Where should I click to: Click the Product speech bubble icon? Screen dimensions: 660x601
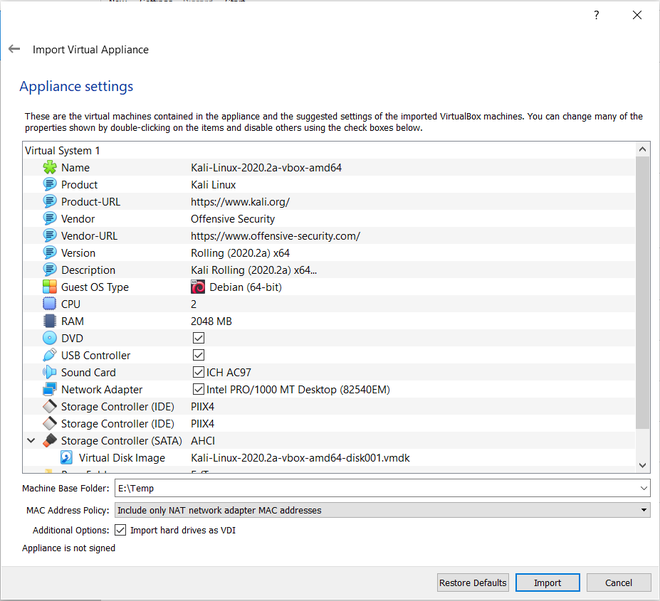[x=50, y=184]
